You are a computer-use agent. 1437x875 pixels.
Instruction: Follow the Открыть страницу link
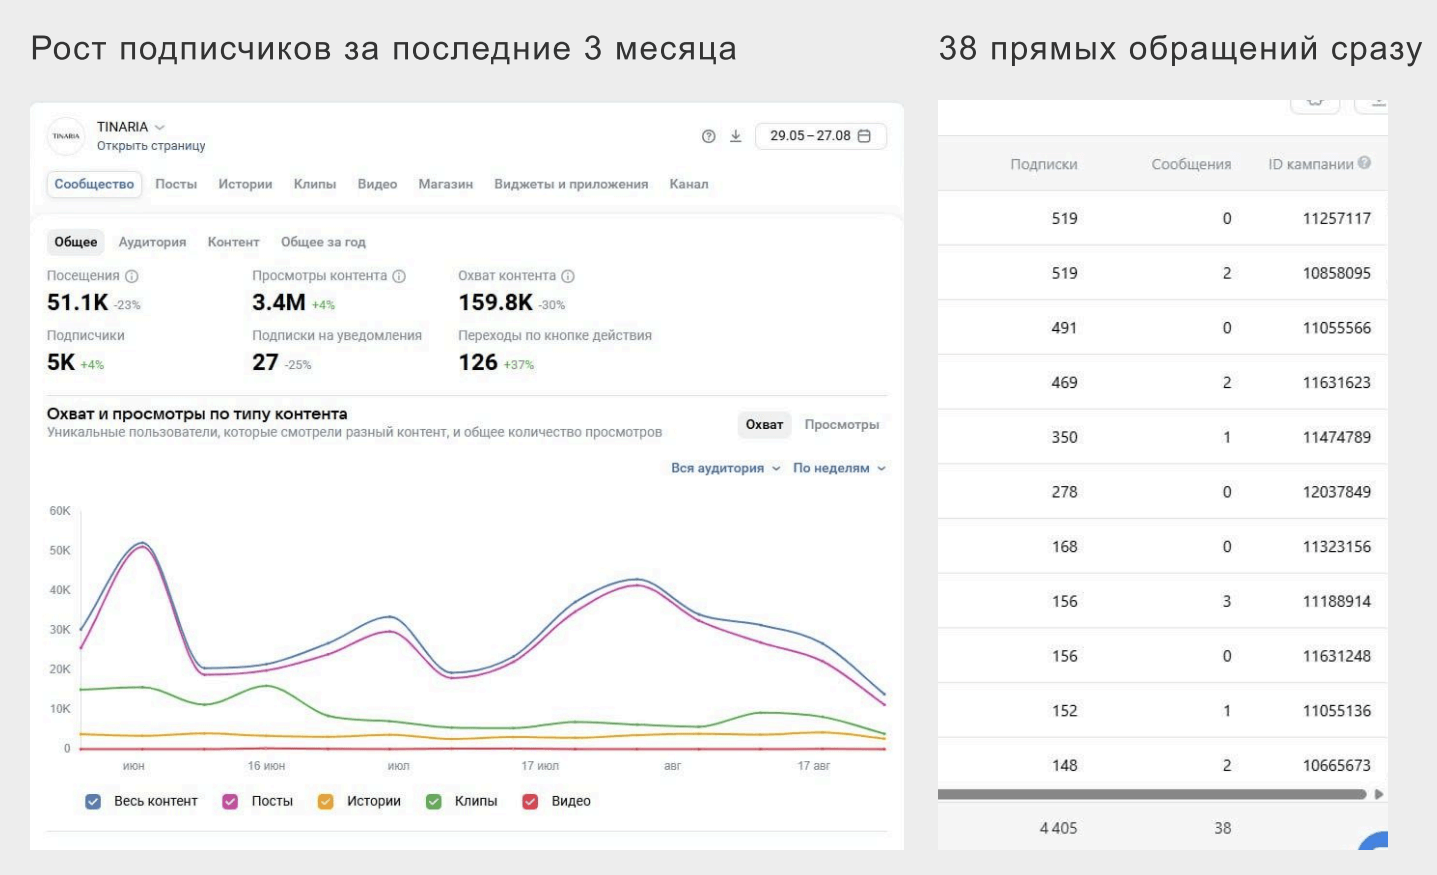coord(151,146)
